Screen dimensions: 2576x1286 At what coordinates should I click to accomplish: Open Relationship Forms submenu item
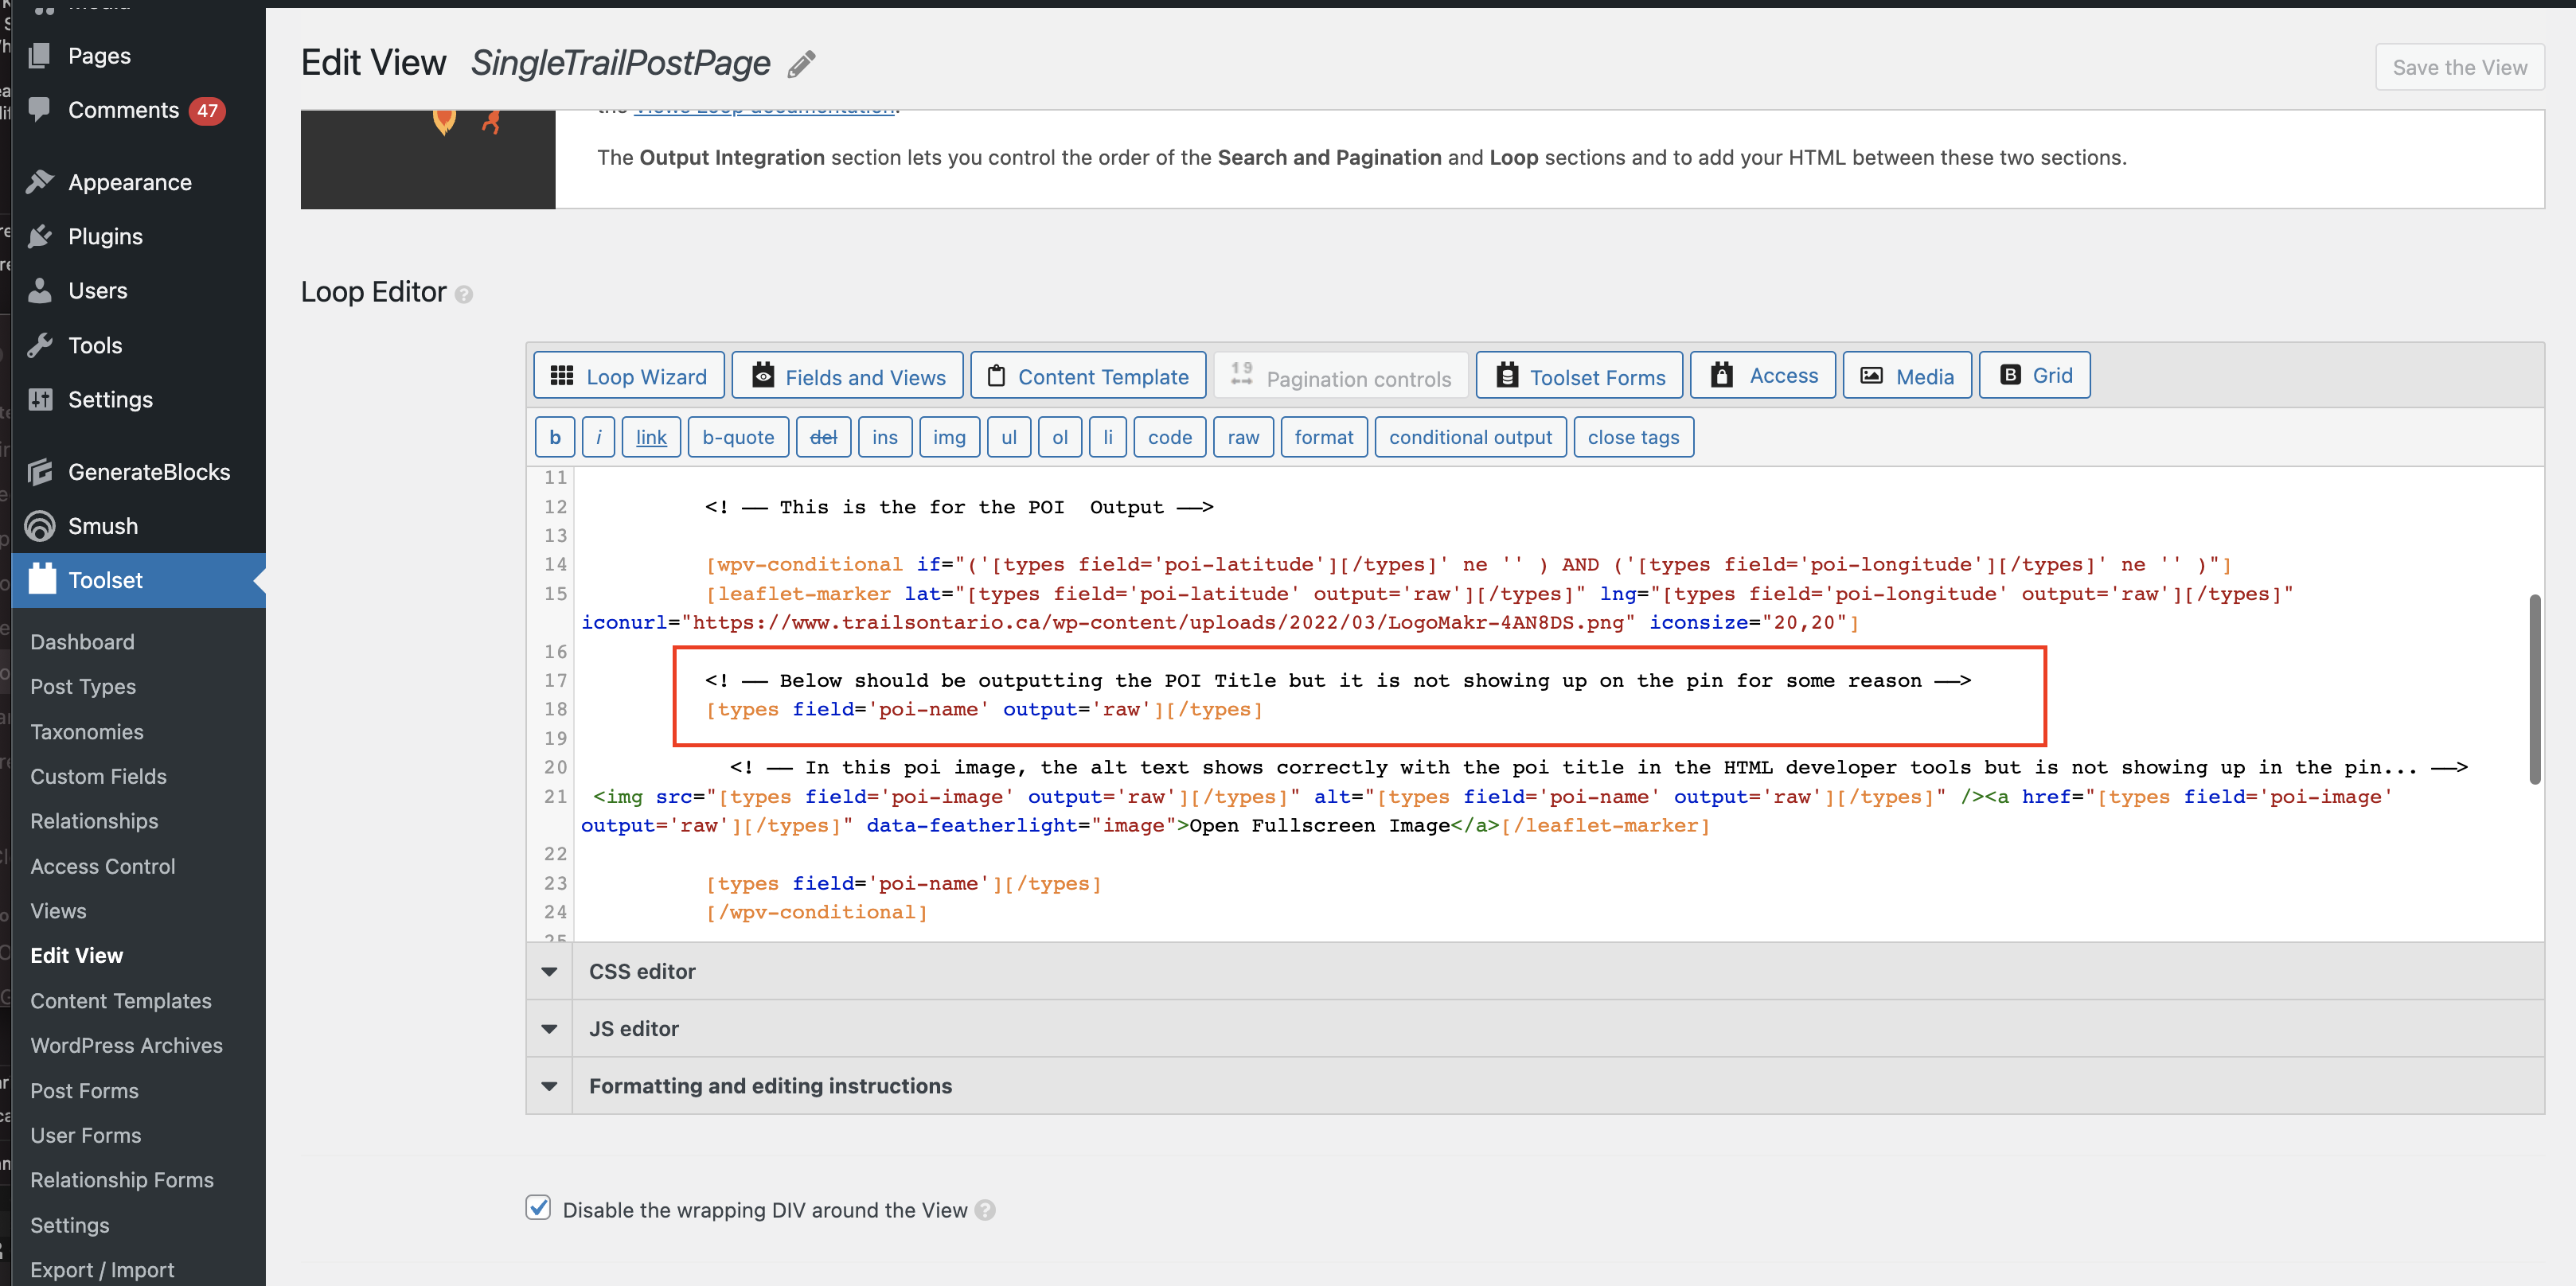[x=122, y=1180]
